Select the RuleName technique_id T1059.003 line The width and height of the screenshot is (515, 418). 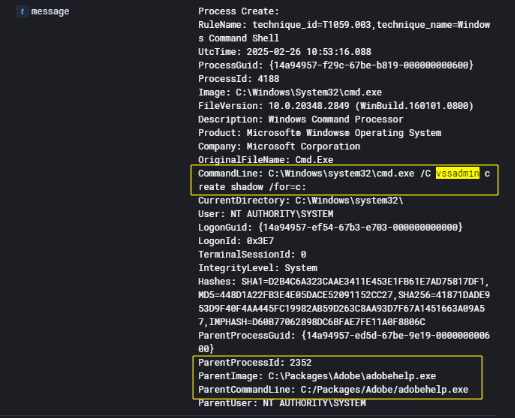[x=344, y=31]
